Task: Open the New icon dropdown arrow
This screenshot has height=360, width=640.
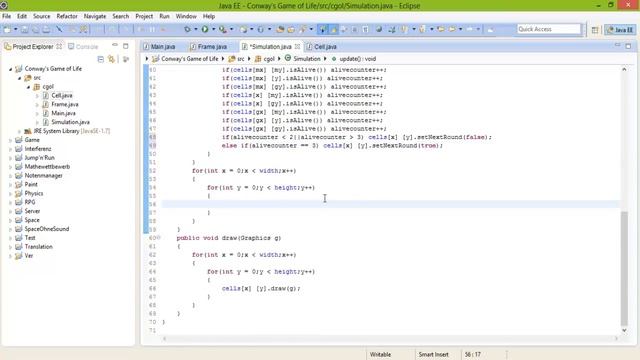Action: pos(16,29)
